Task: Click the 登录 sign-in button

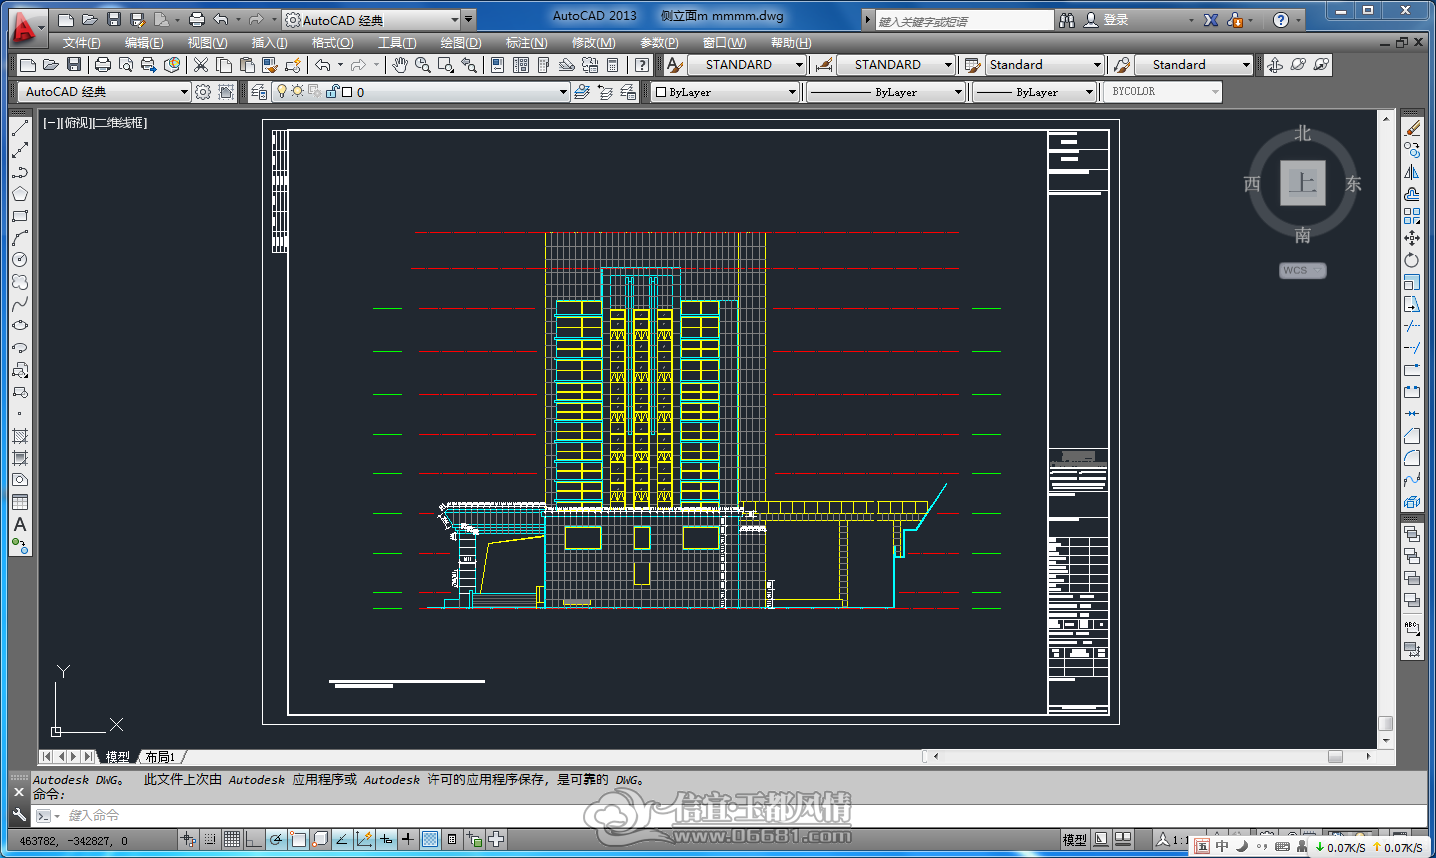Action: coord(1106,20)
